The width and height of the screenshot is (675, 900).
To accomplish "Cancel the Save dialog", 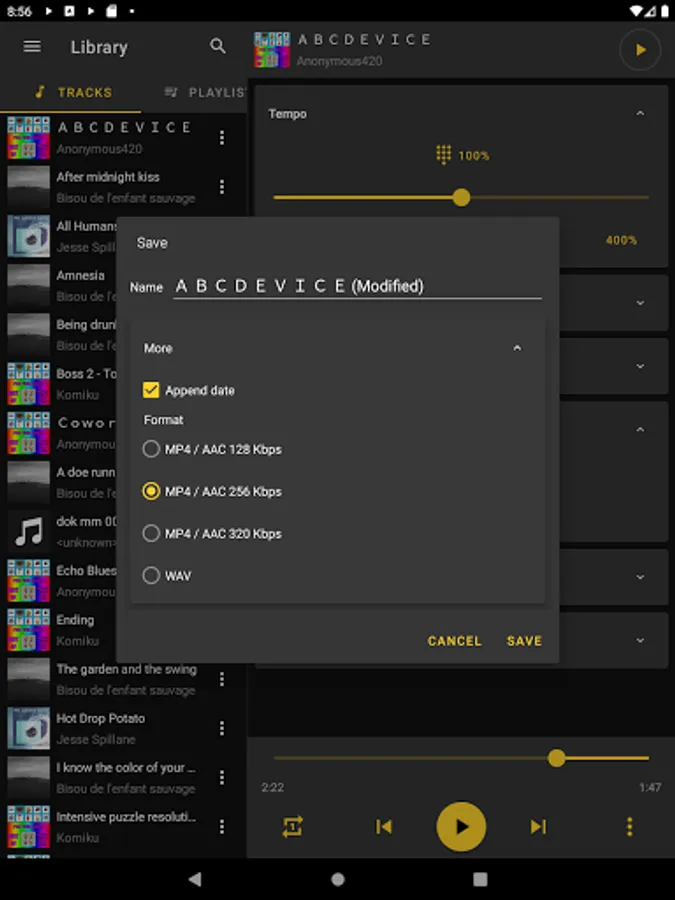I will point(454,641).
